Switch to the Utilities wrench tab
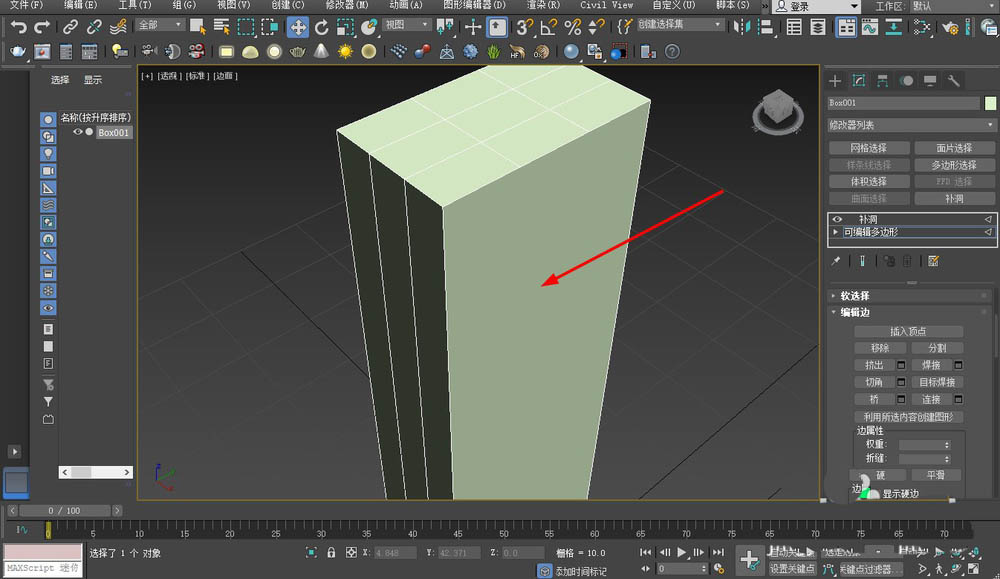 coord(953,80)
